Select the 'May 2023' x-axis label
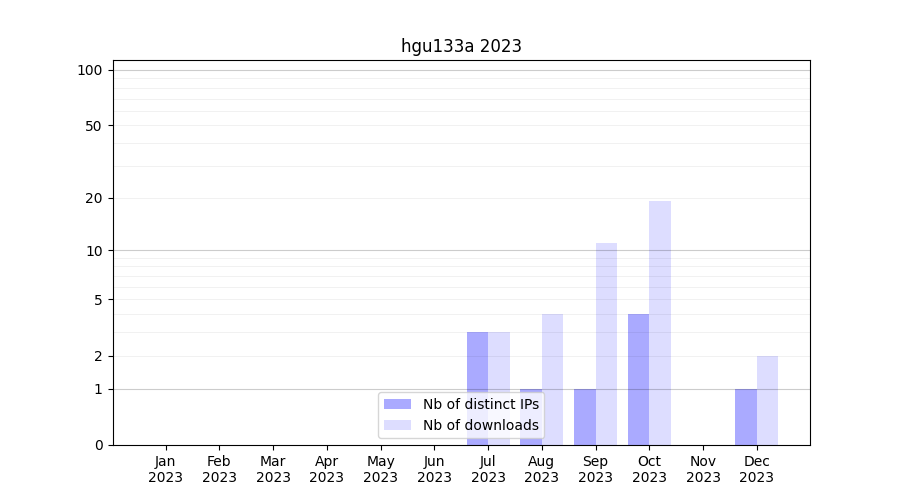 (380, 469)
